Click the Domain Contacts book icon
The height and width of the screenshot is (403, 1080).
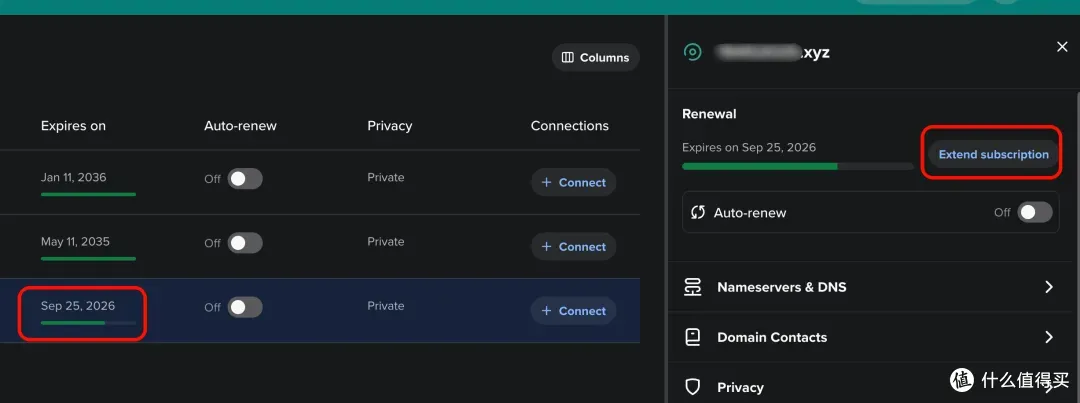tap(692, 337)
